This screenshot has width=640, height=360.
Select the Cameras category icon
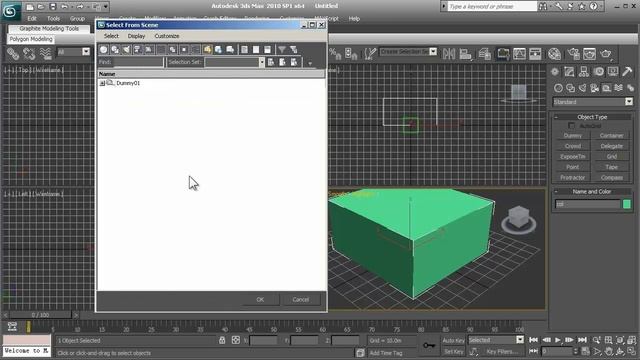594,88
